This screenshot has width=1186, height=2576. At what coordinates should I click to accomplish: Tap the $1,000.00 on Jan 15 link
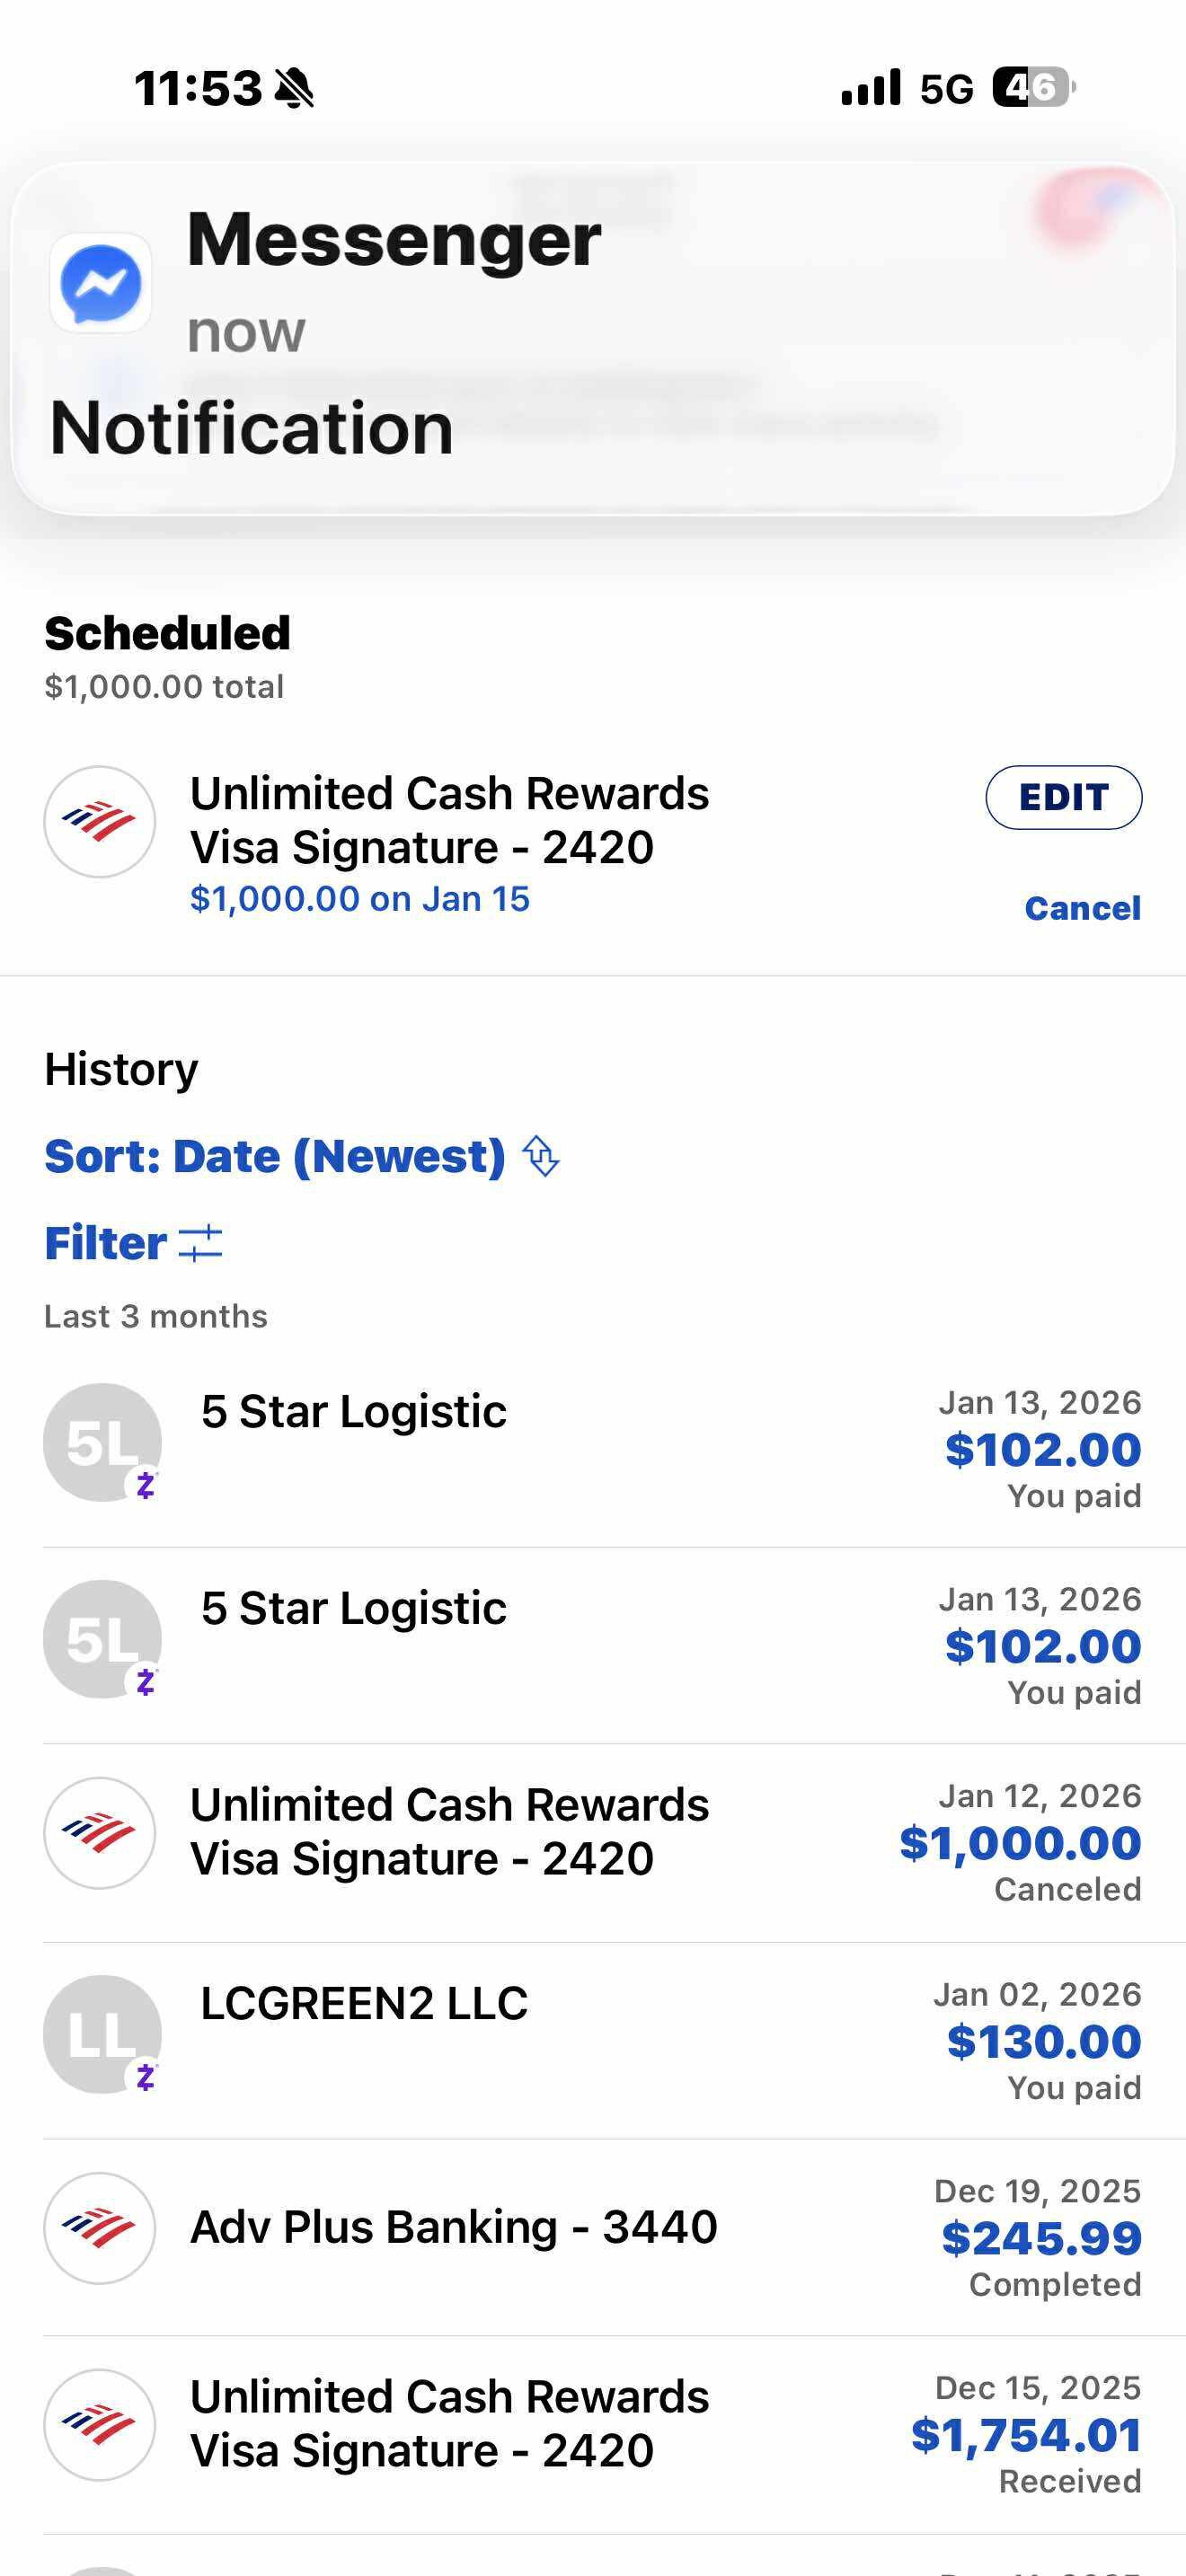click(360, 899)
